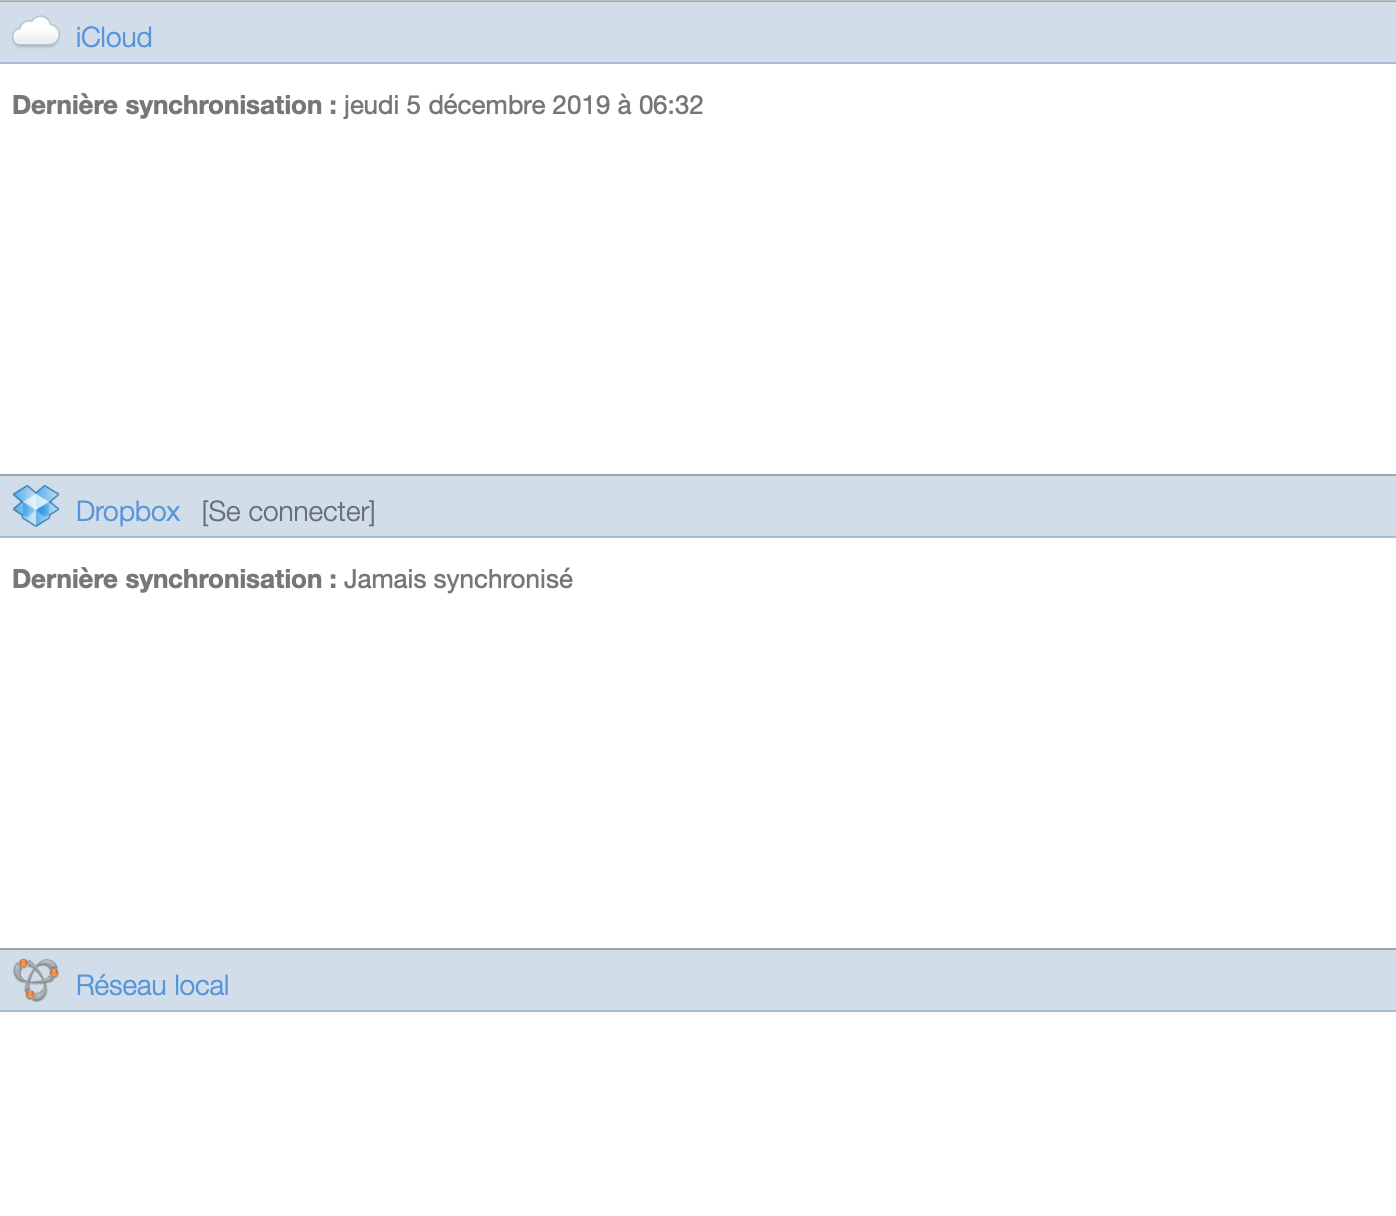The width and height of the screenshot is (1396, 1216).
Task: Click the iCloud cloud icon
Action: pyautogui.click(x=36, y=33)
